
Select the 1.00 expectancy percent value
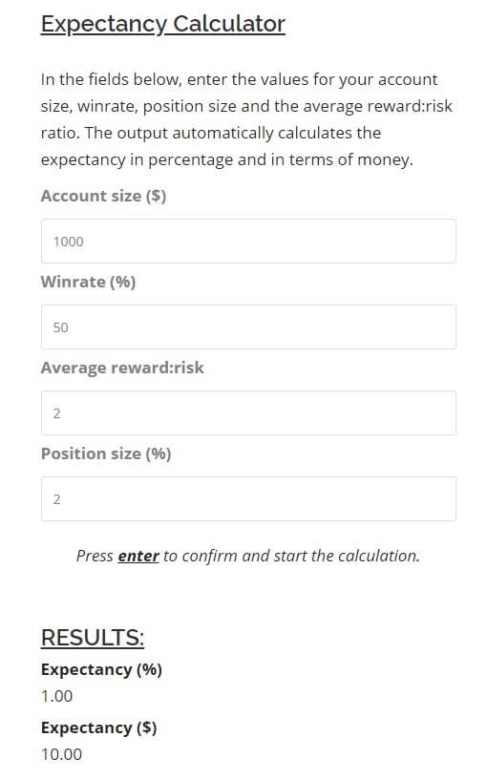(57, 696)
